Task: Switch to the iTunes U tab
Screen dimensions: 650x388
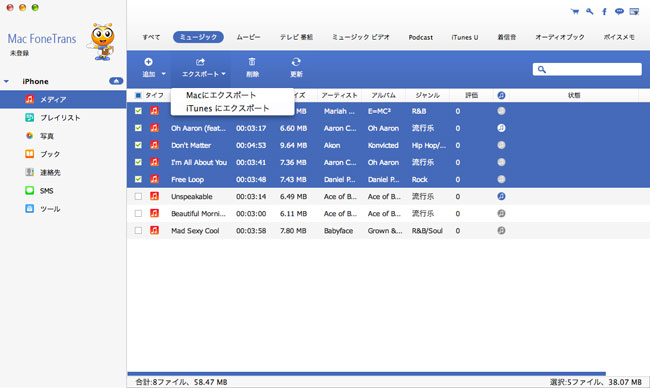Action: (x=465, y=37)
